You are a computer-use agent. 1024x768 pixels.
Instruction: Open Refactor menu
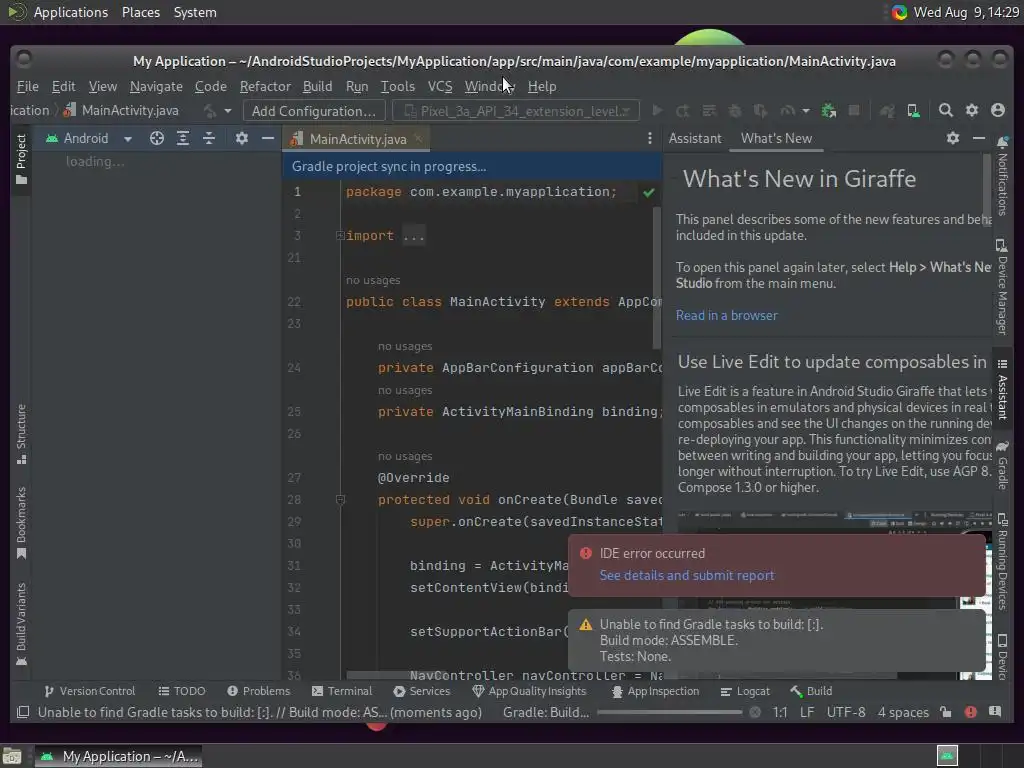[265, 86]
